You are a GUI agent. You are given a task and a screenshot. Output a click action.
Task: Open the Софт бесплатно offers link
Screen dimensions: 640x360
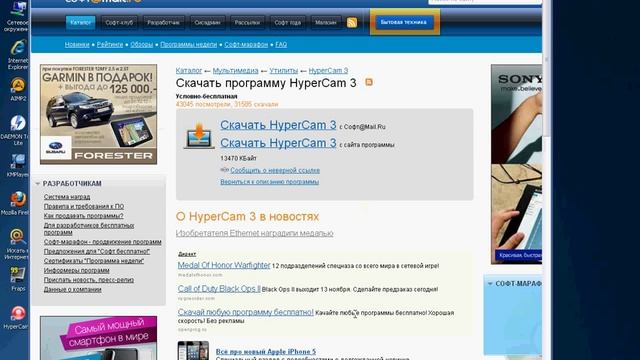click(x=97, y=251)
